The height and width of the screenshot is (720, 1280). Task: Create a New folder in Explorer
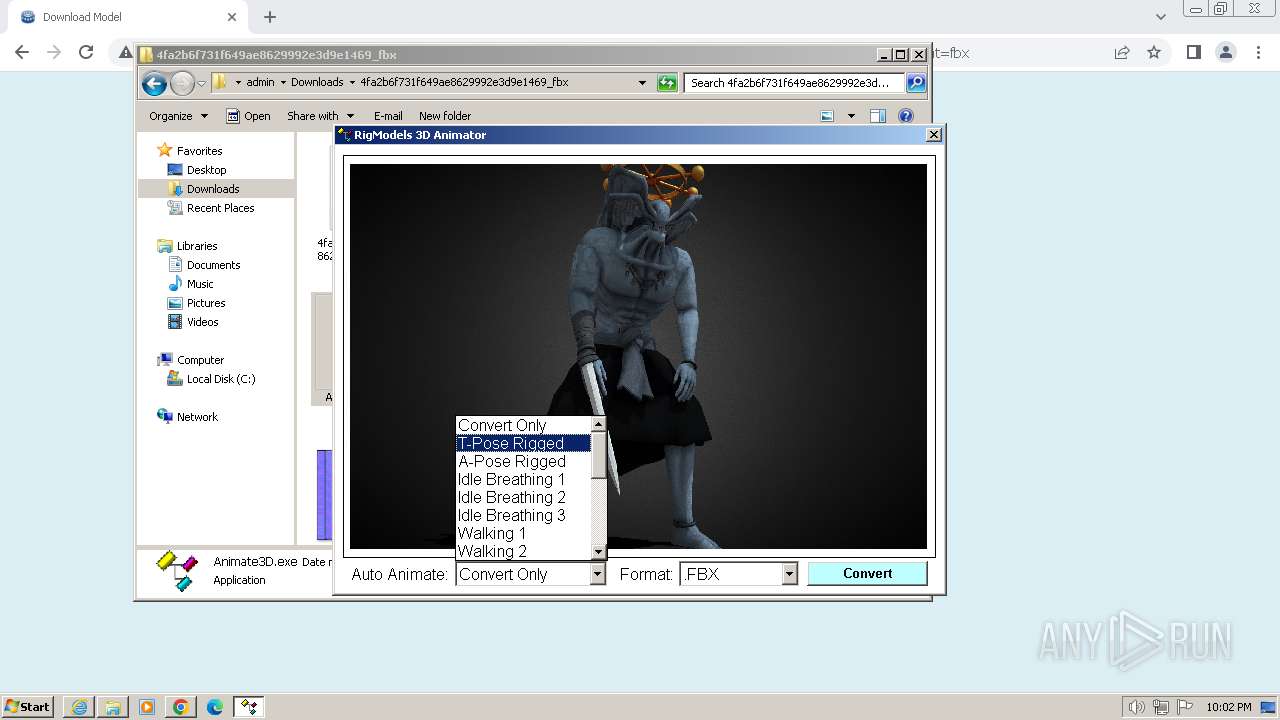tap(445, 116)
